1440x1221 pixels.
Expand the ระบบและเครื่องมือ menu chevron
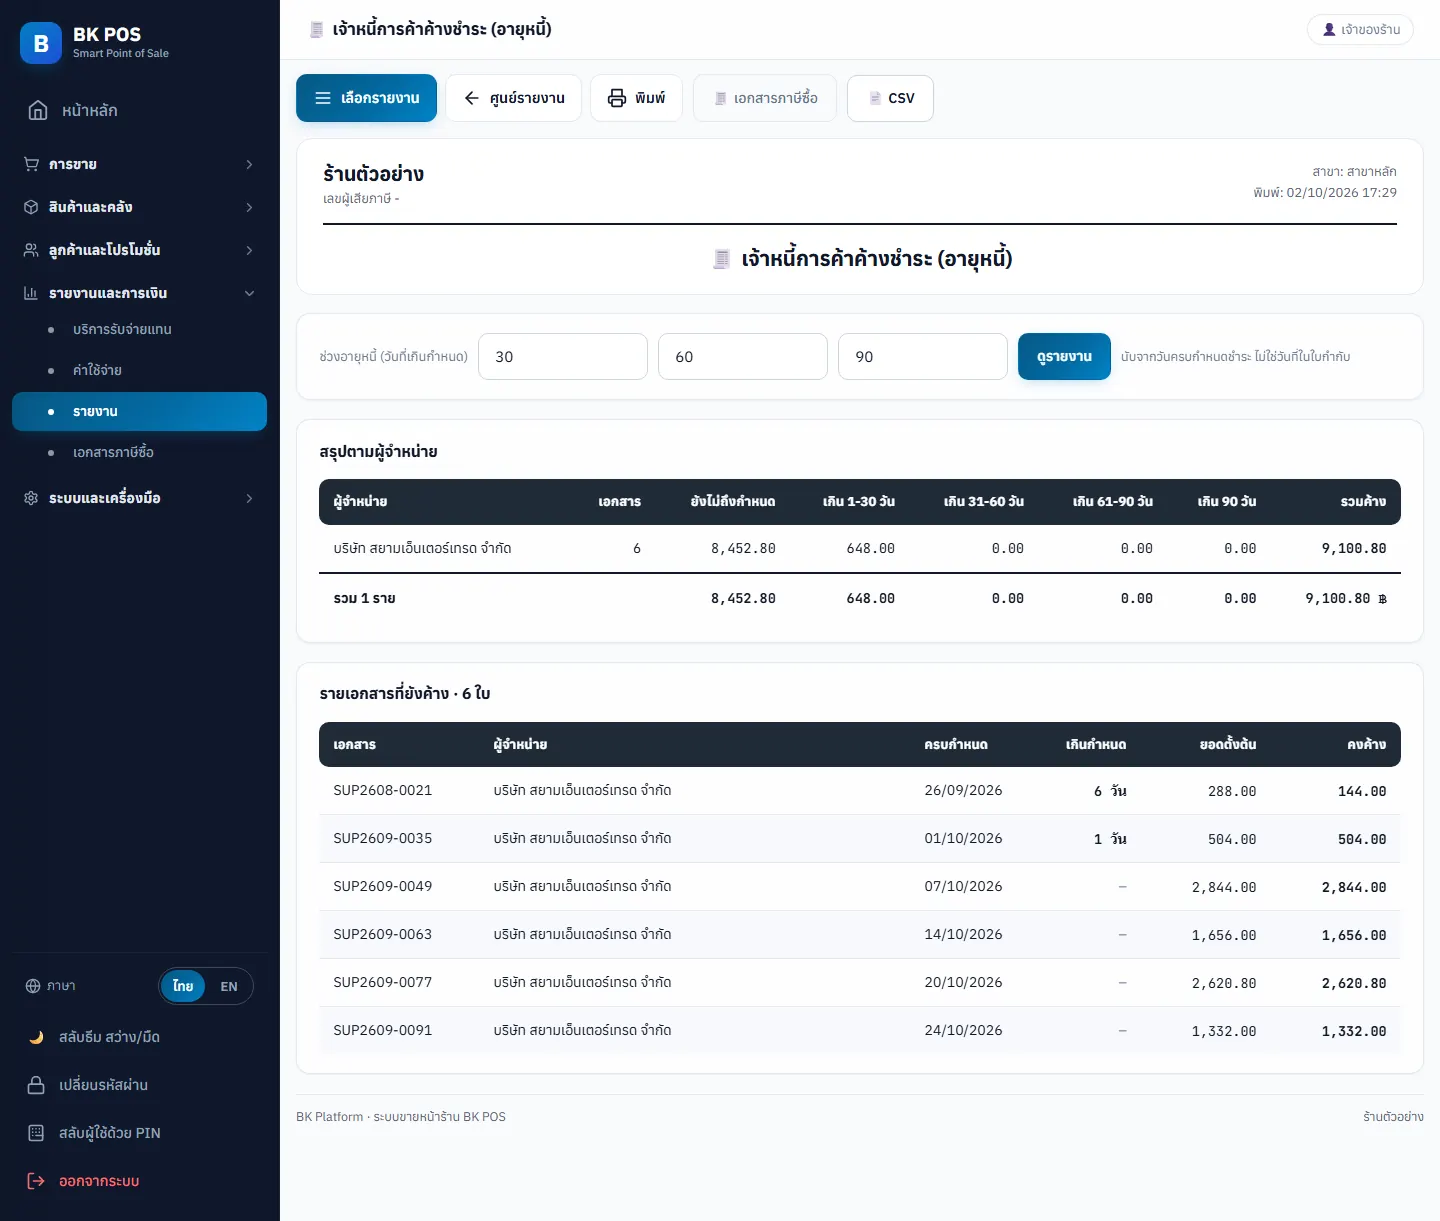249,498
